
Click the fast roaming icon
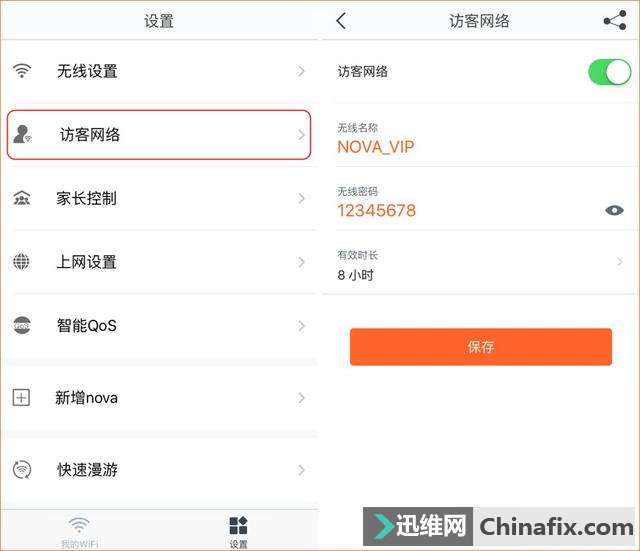pos(22,469)
